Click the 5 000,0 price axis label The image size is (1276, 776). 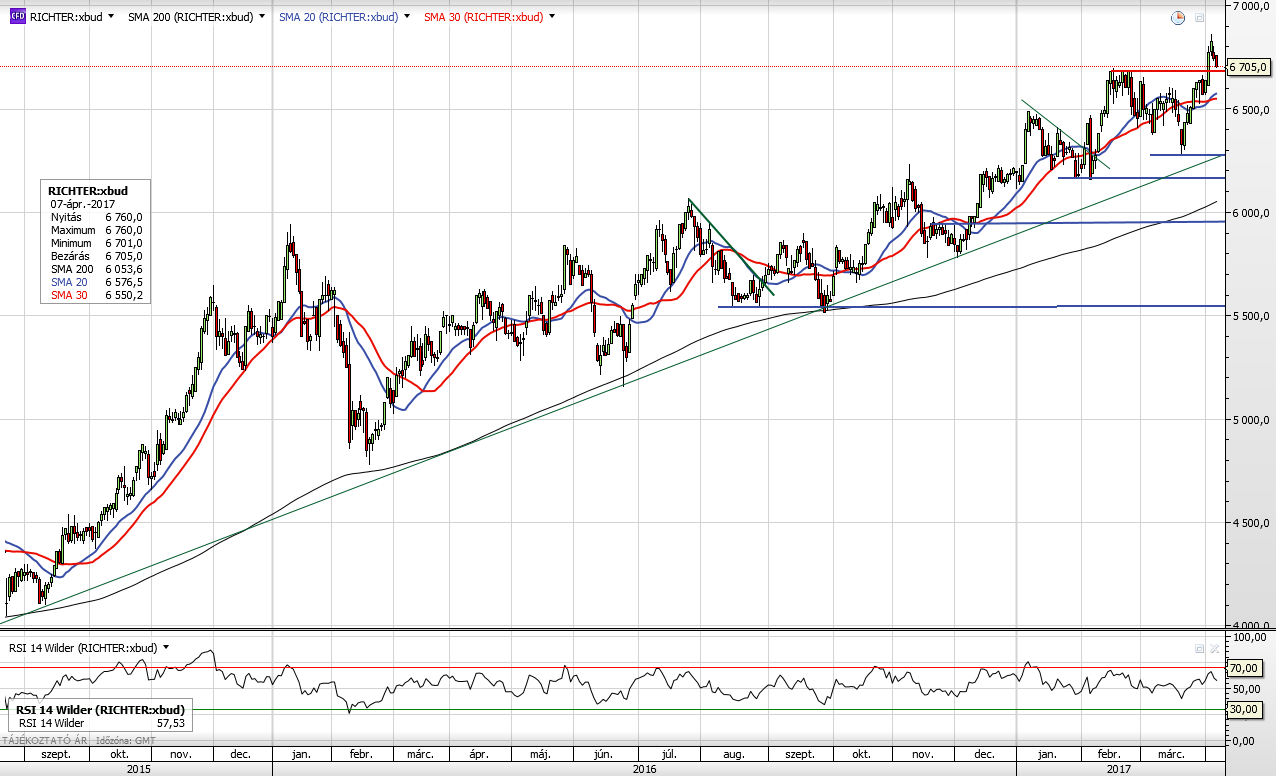[1249, 420]
